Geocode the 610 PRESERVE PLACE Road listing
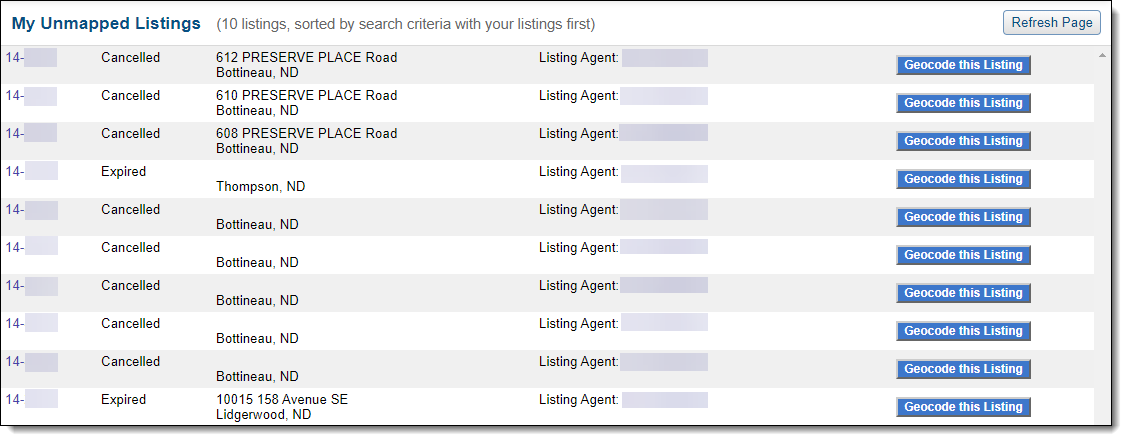Screen dimensions: 1127x441 (x=963, y=103)
